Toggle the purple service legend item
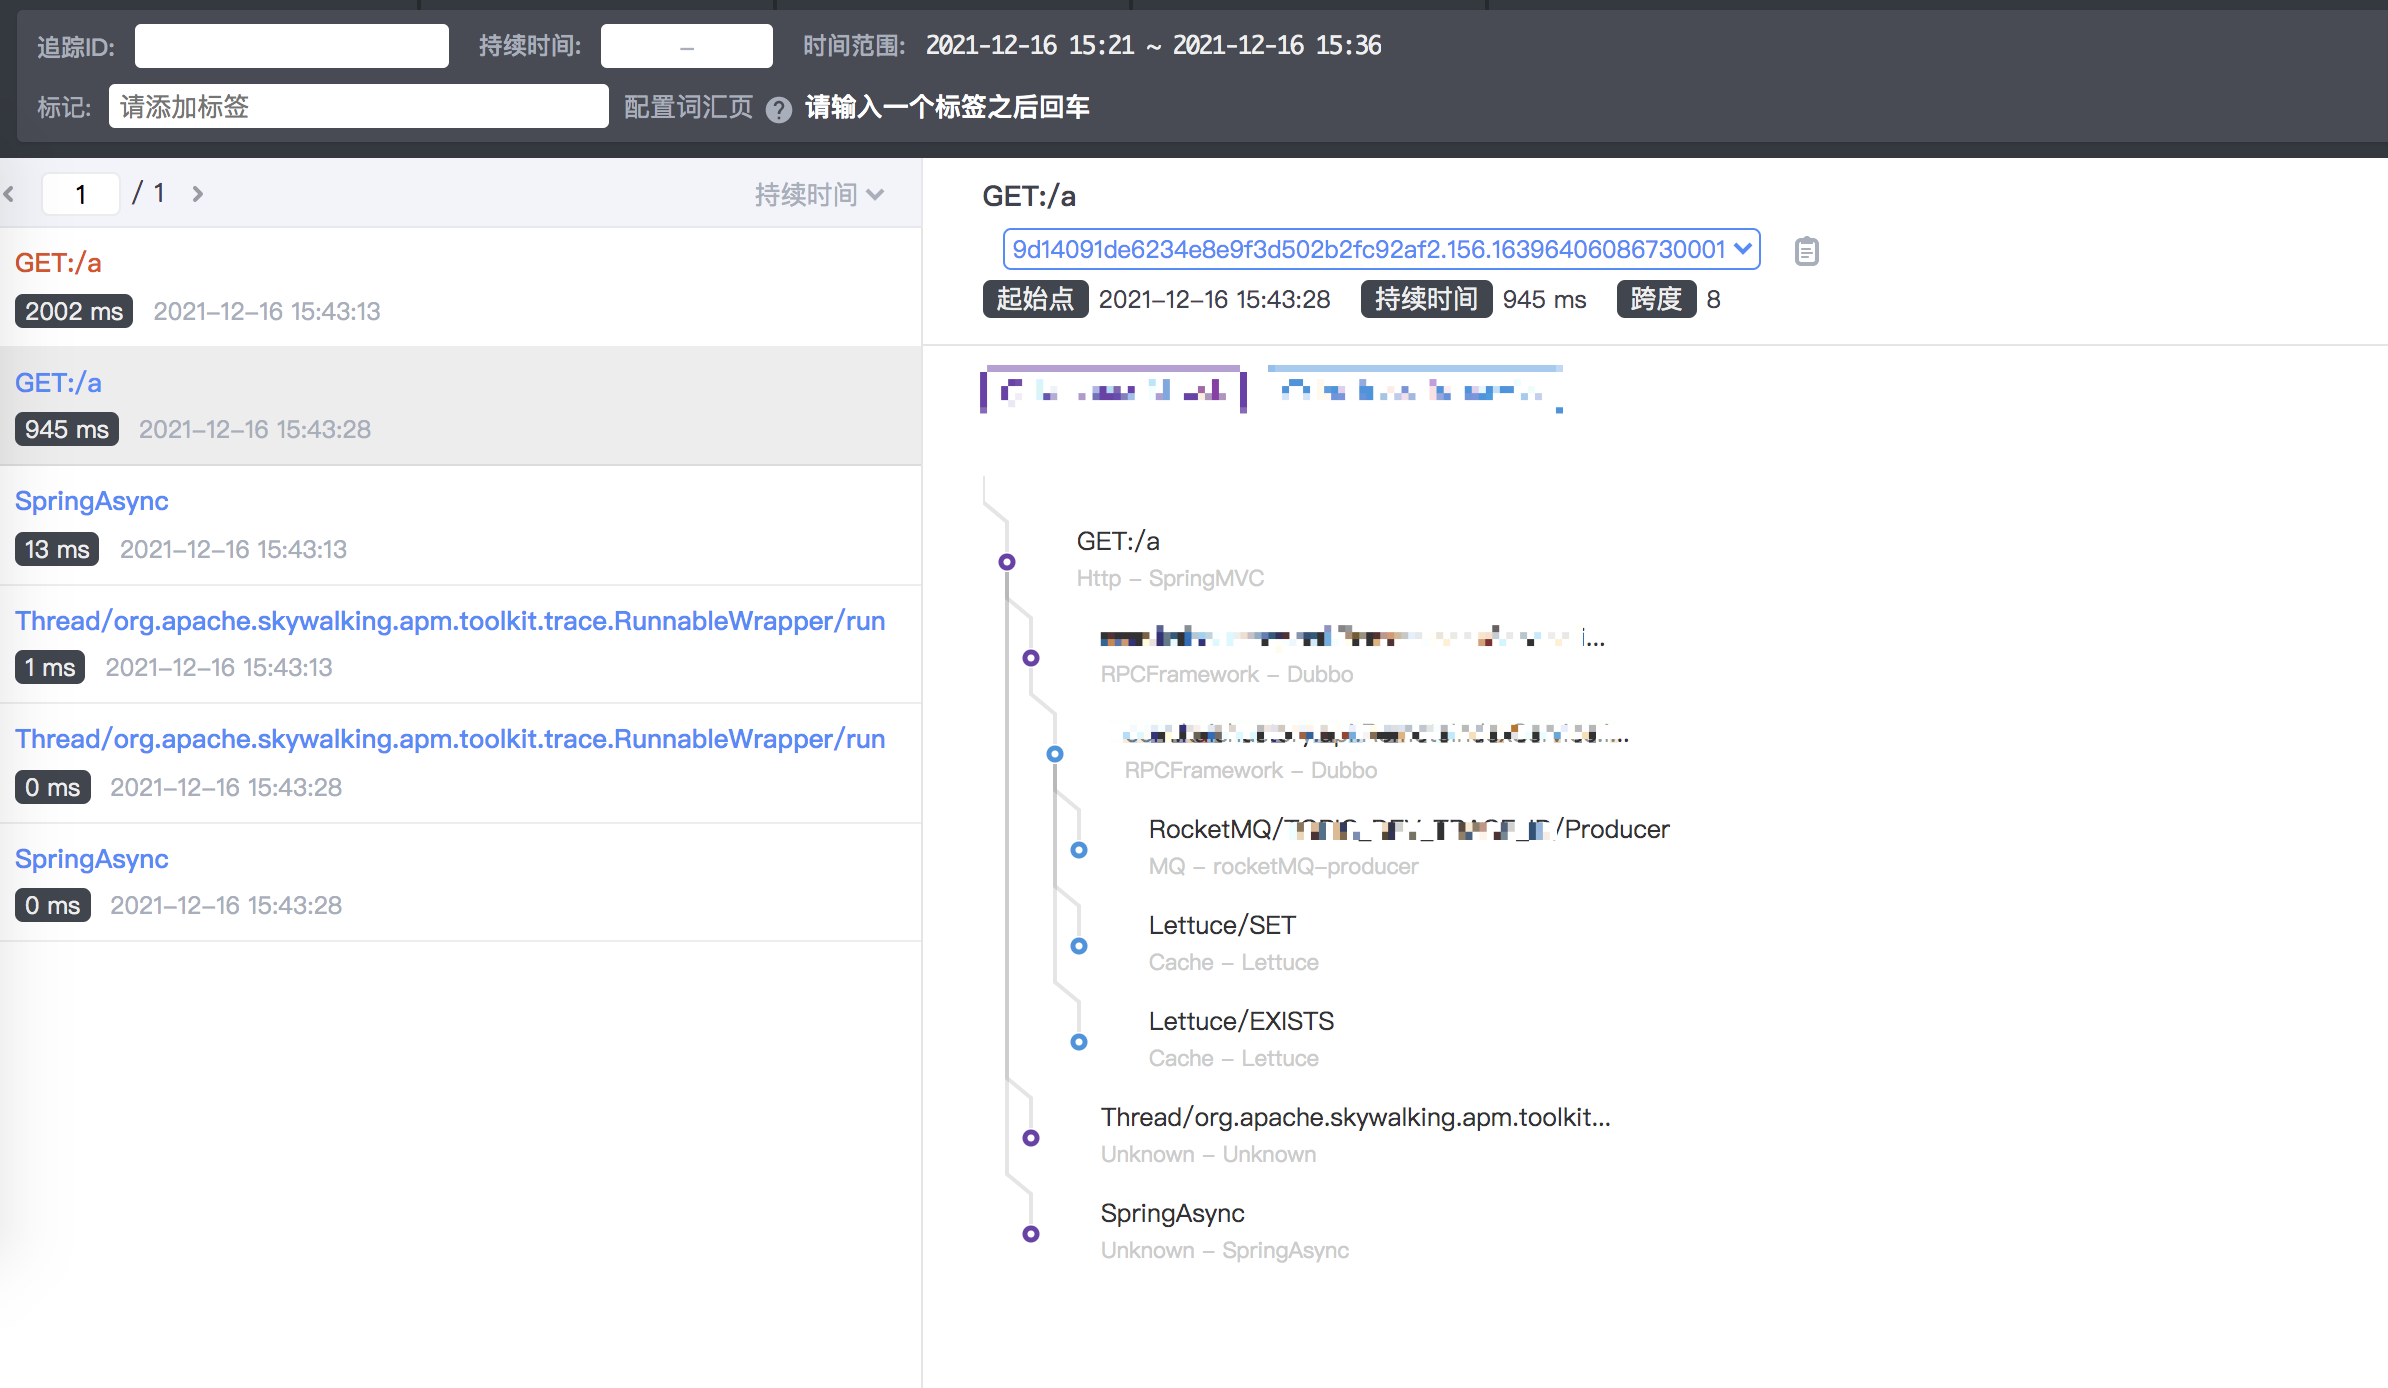2388x1388 pixels. coord(1111,389)
